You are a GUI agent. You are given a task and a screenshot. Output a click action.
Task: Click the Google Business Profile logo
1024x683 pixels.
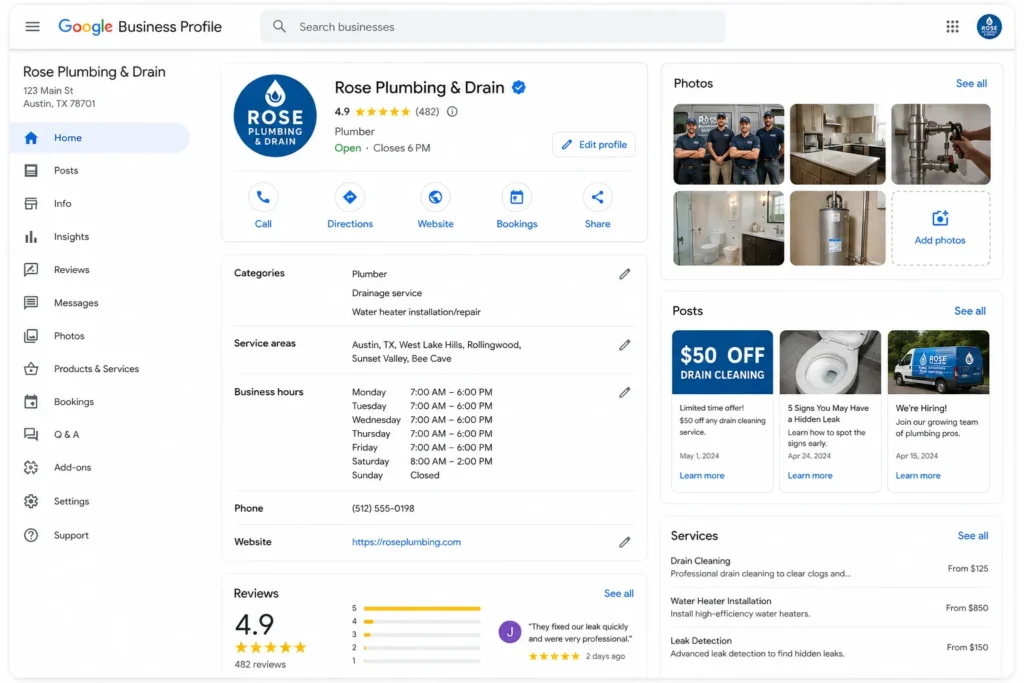coord(140,27)
